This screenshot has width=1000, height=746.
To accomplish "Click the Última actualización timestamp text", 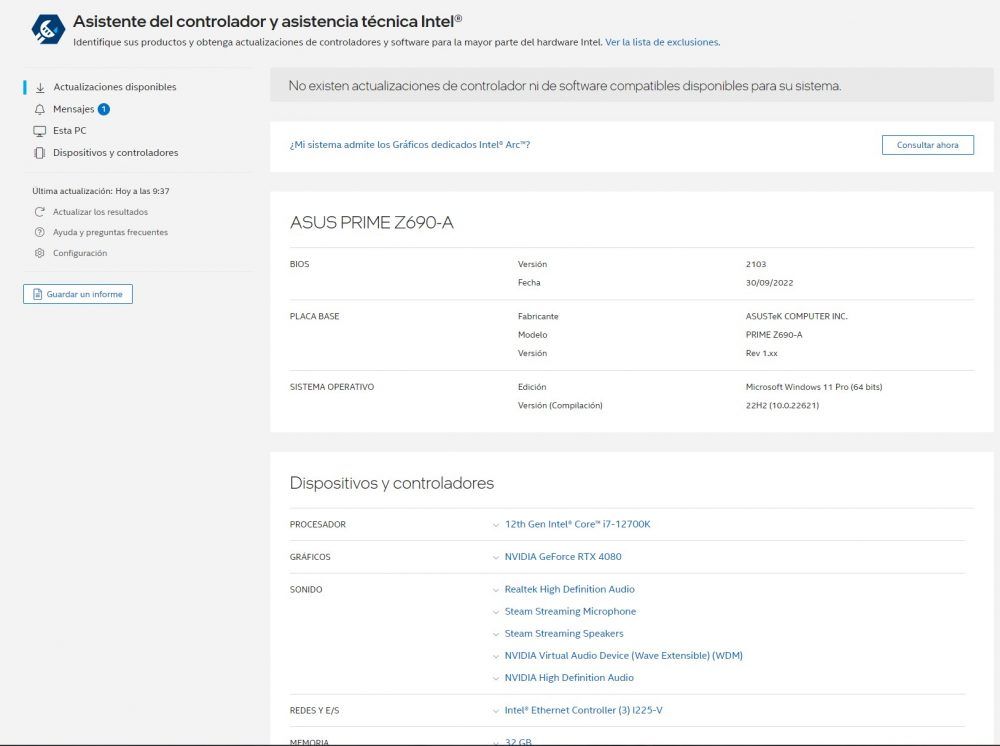I will pyautogui.click(x=101, y=191).
